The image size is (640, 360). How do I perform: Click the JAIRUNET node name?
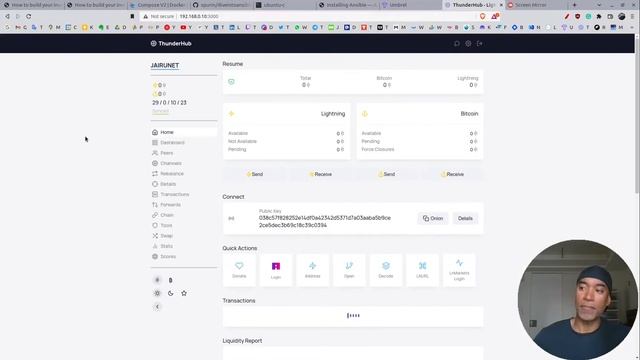click(x=165, y=65)
